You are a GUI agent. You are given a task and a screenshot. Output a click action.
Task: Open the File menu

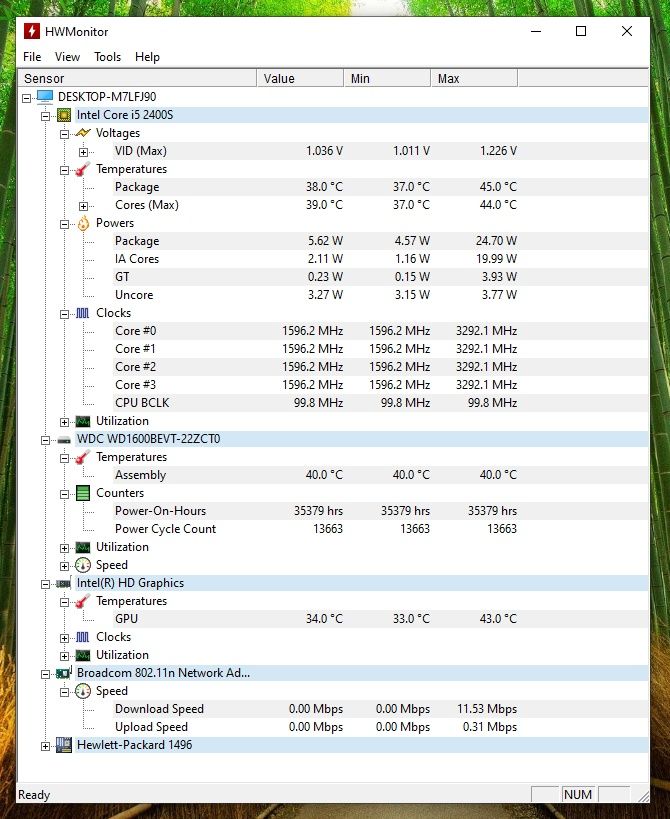click(32, 57)
